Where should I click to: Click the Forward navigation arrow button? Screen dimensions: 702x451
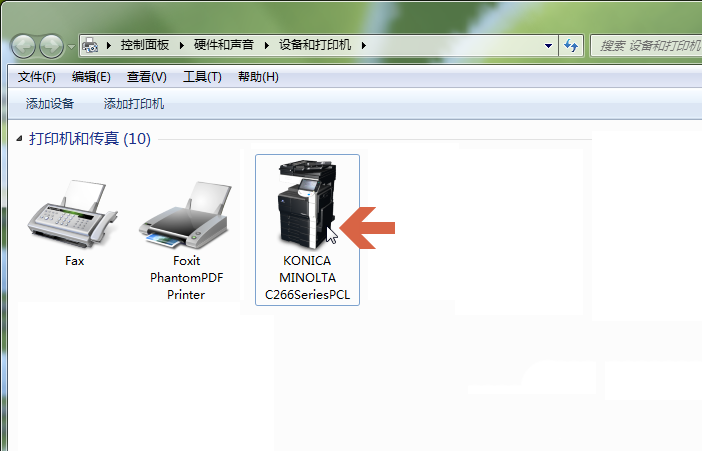pyautogui.click(x=51, y=46)
